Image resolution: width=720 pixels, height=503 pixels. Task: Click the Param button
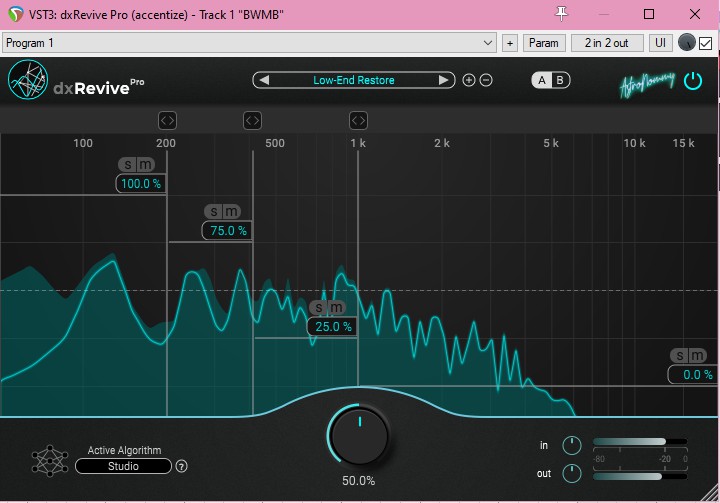pos(544,43)
